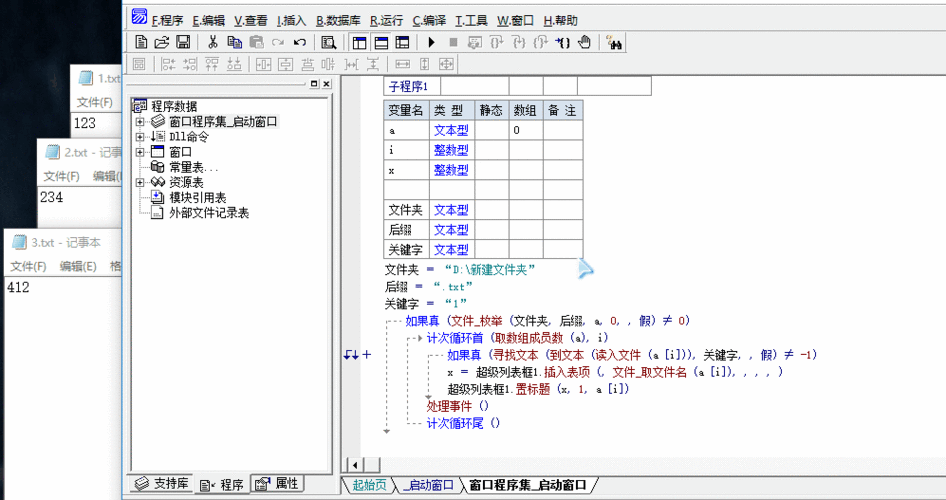Select 模块引用表 in the program tree

pos(197,197)
